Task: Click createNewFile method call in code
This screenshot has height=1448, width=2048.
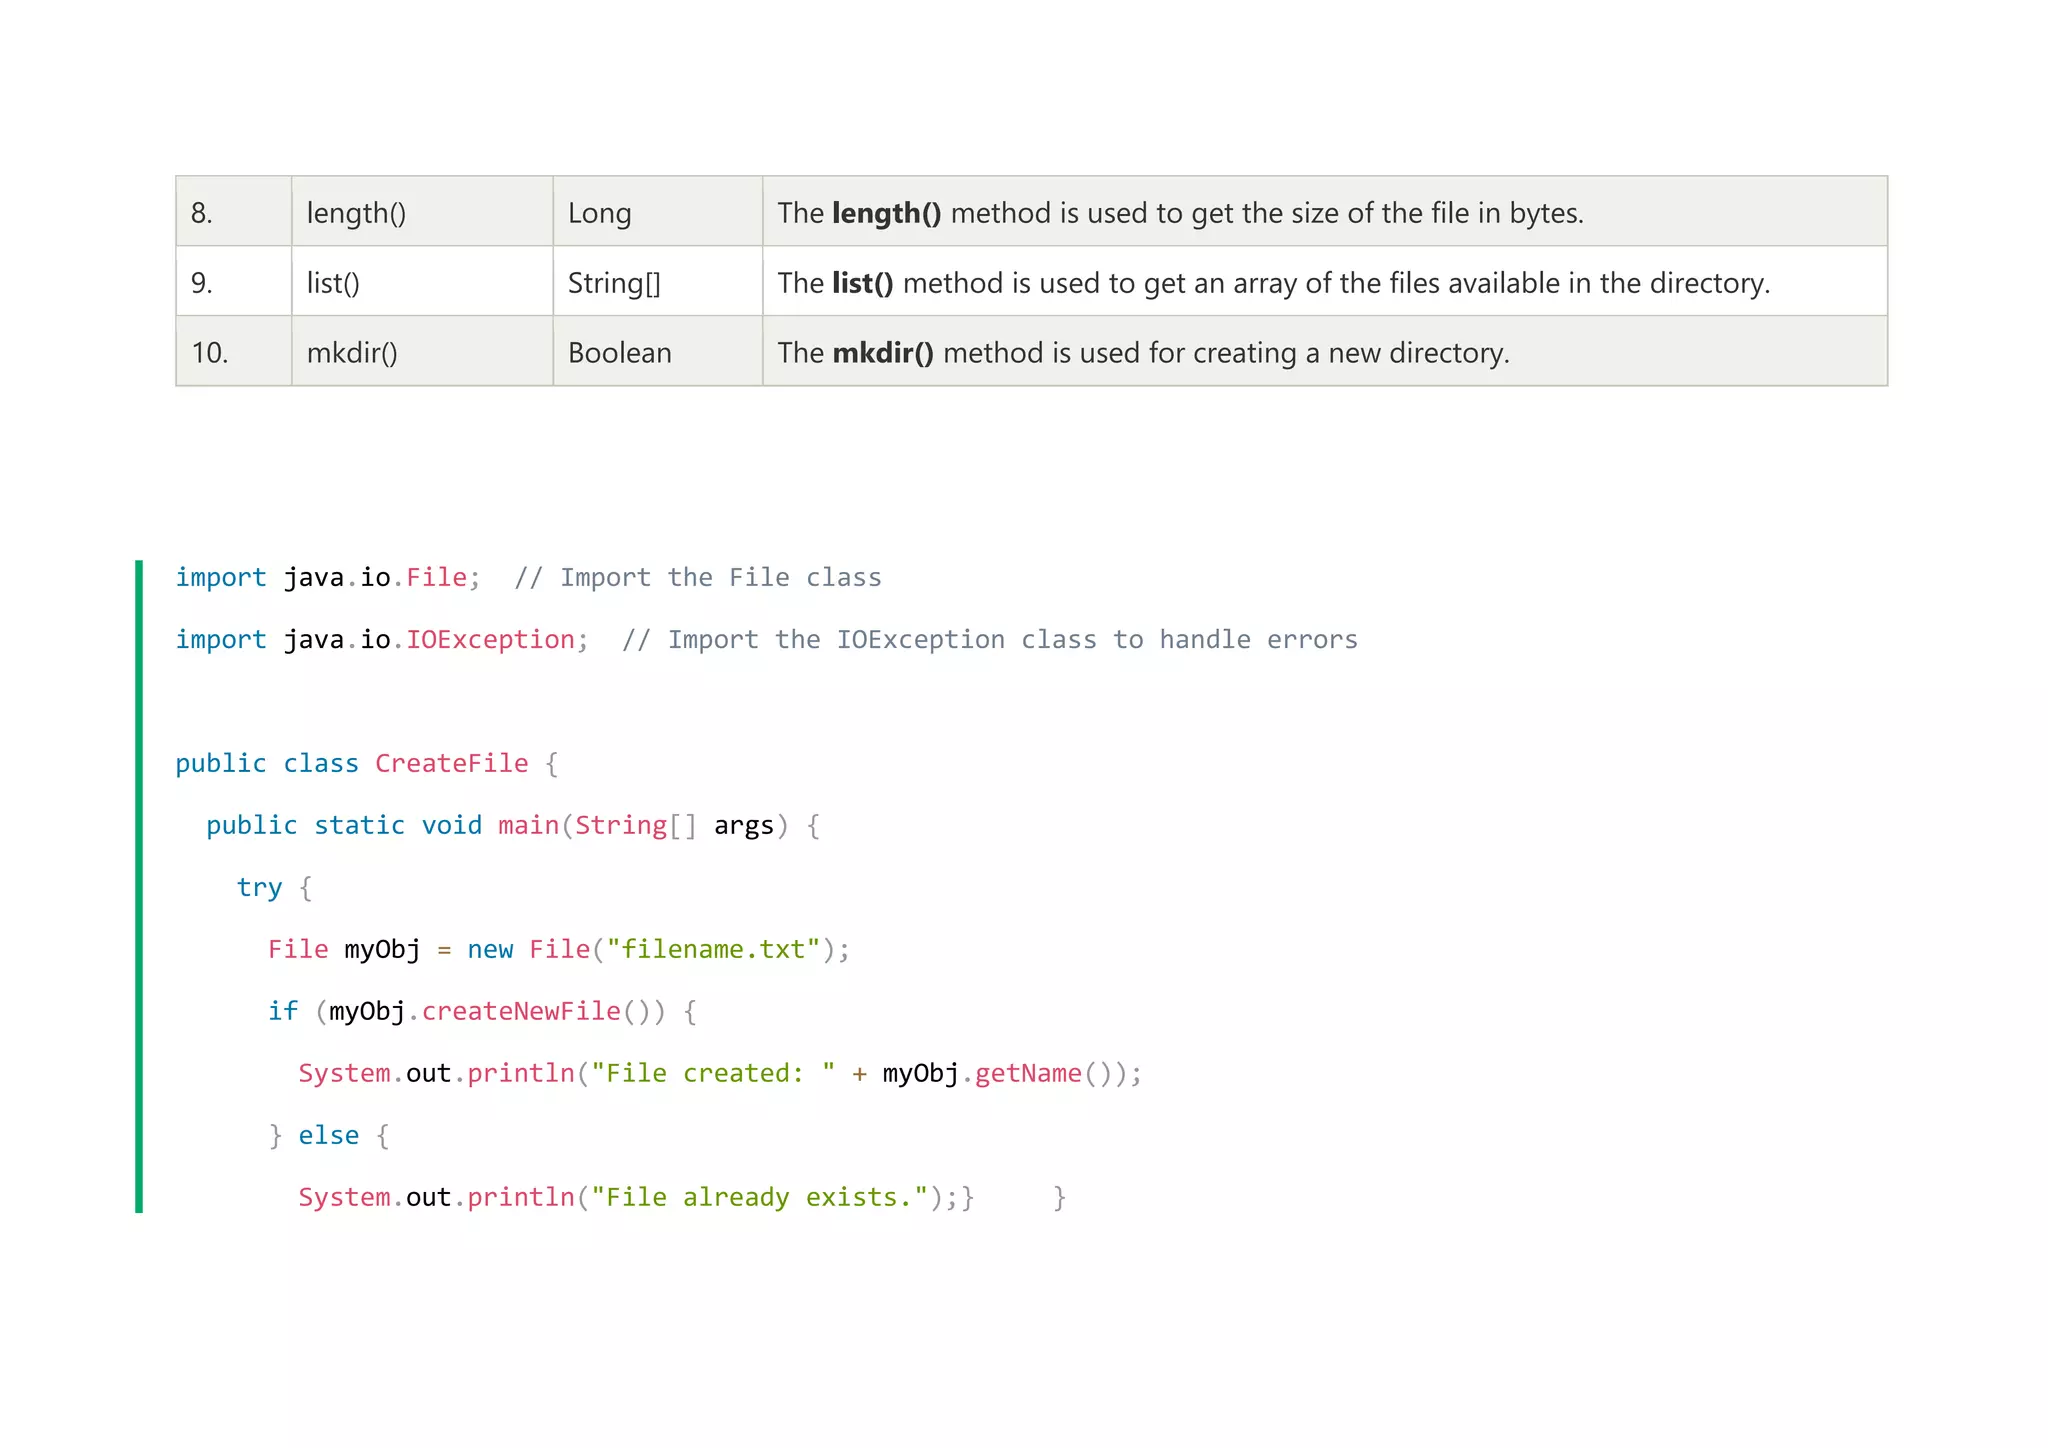Action: coord(521,1011)
